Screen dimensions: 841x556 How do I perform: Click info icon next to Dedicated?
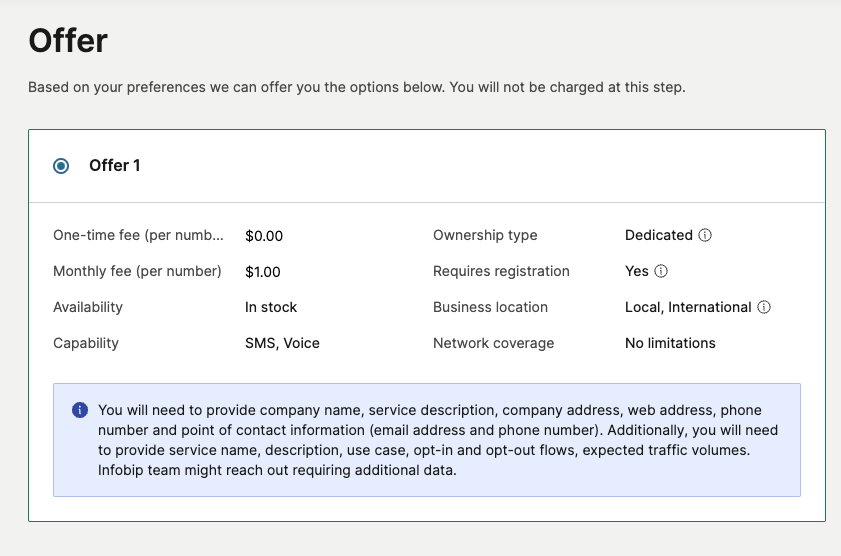click(x=705, y=236)
